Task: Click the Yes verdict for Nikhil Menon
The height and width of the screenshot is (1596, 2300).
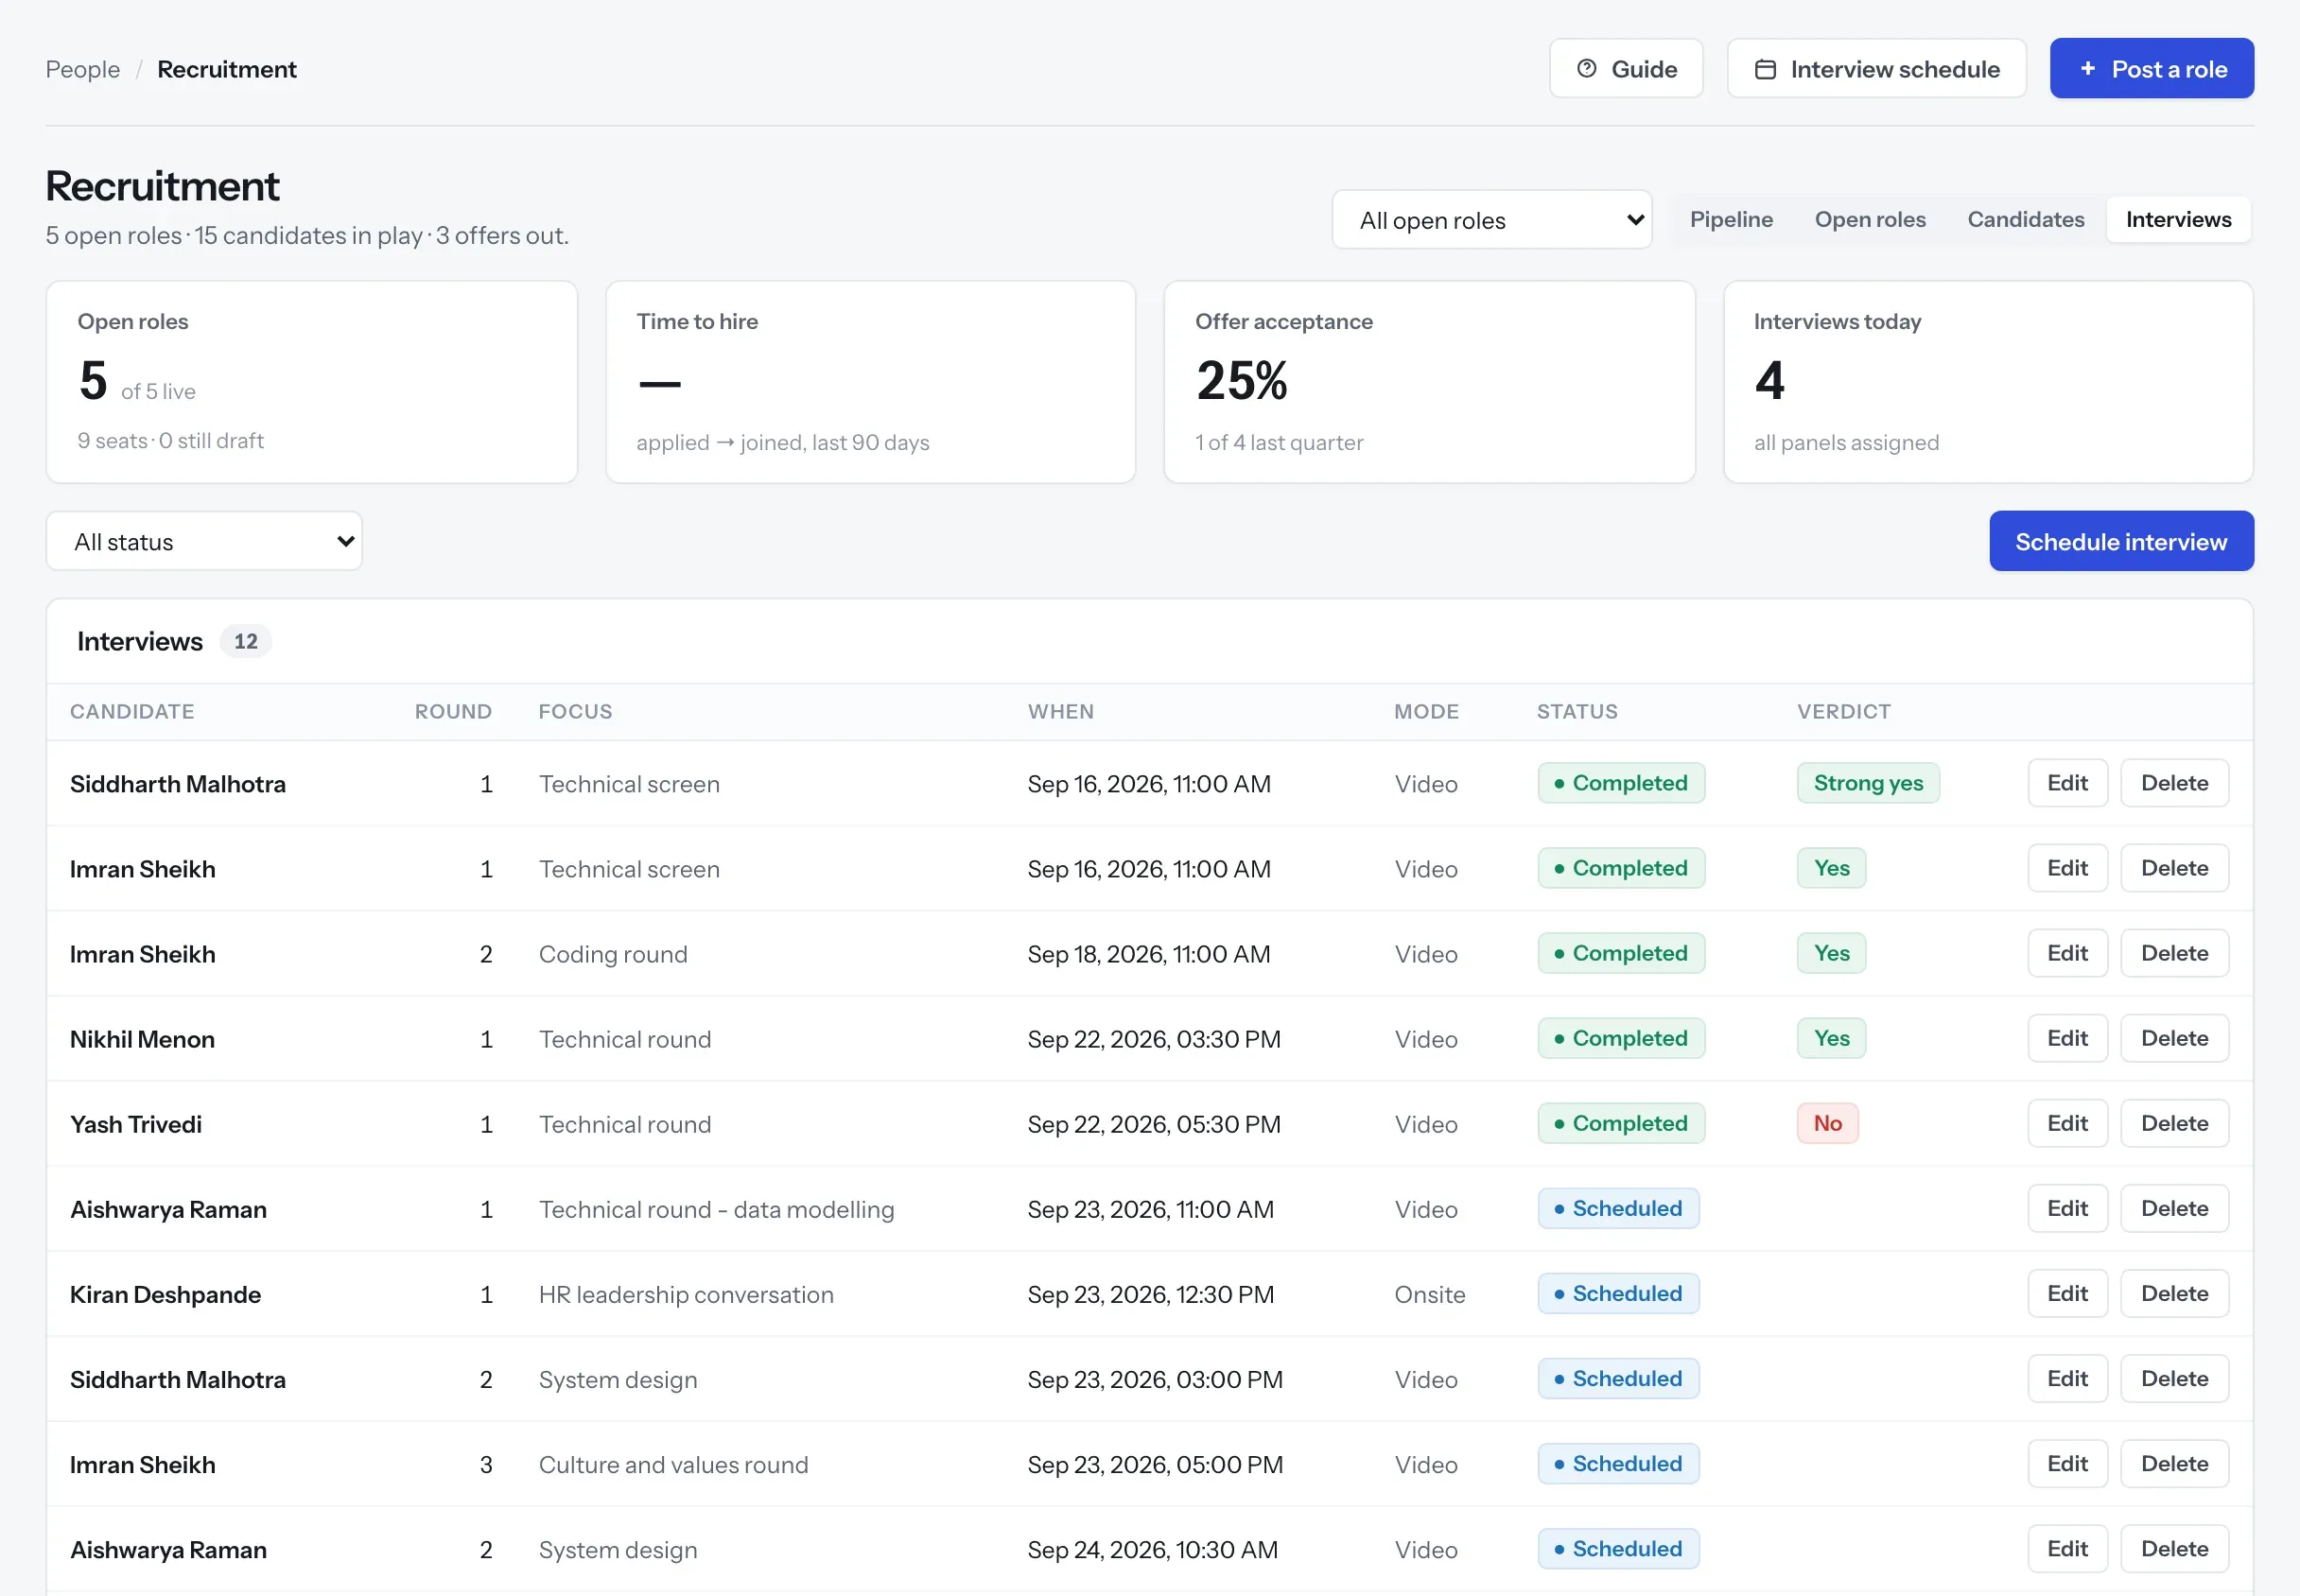Action: (1830, 1038)
